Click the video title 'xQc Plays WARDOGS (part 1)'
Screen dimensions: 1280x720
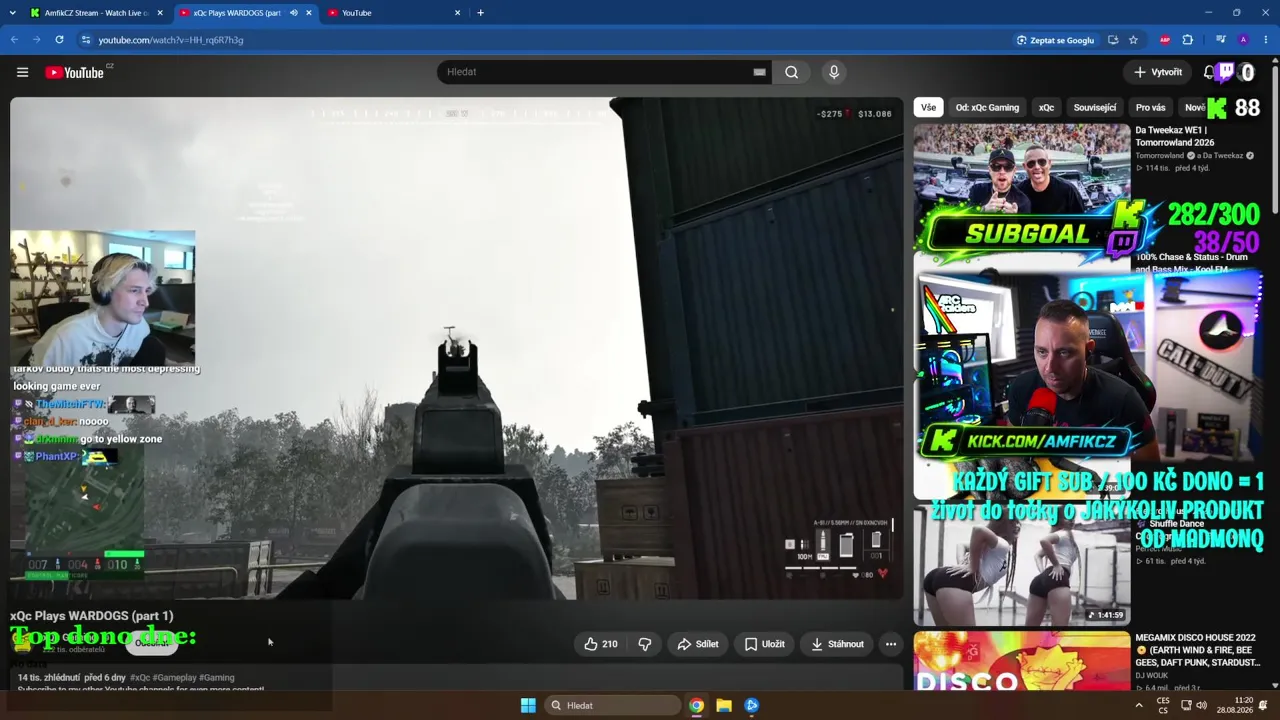(92, 616)
